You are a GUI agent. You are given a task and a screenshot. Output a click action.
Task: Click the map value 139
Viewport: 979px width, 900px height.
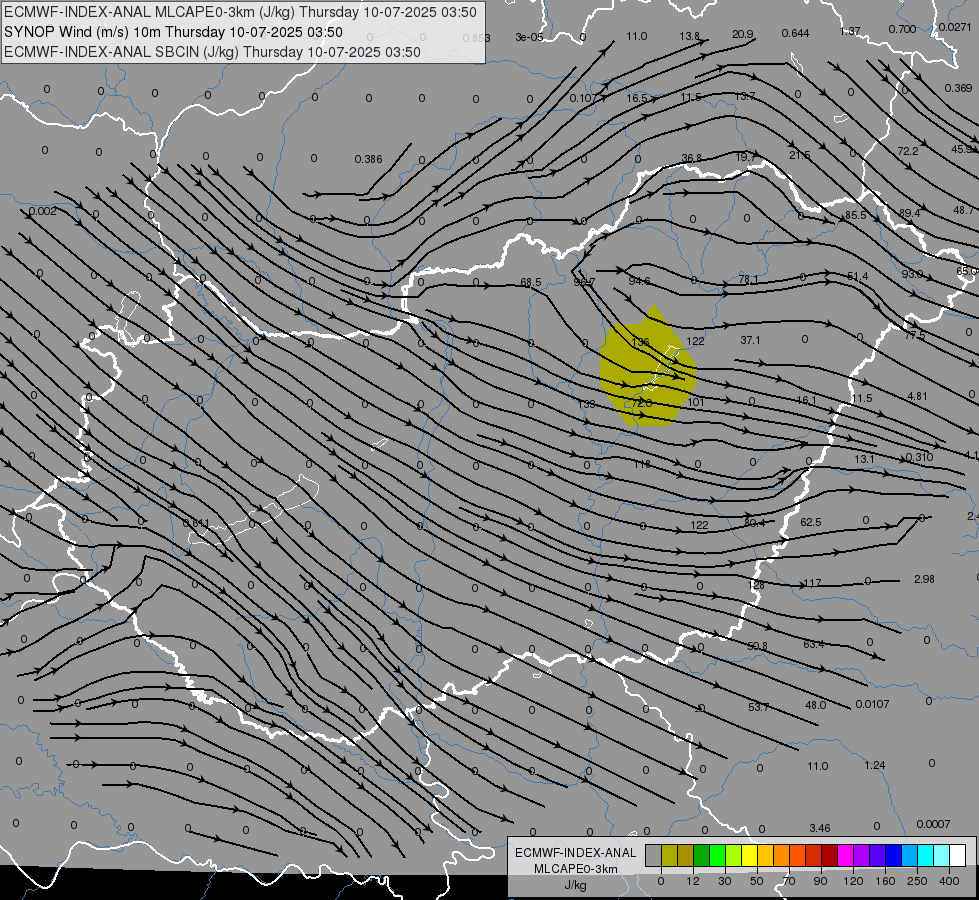586,404
